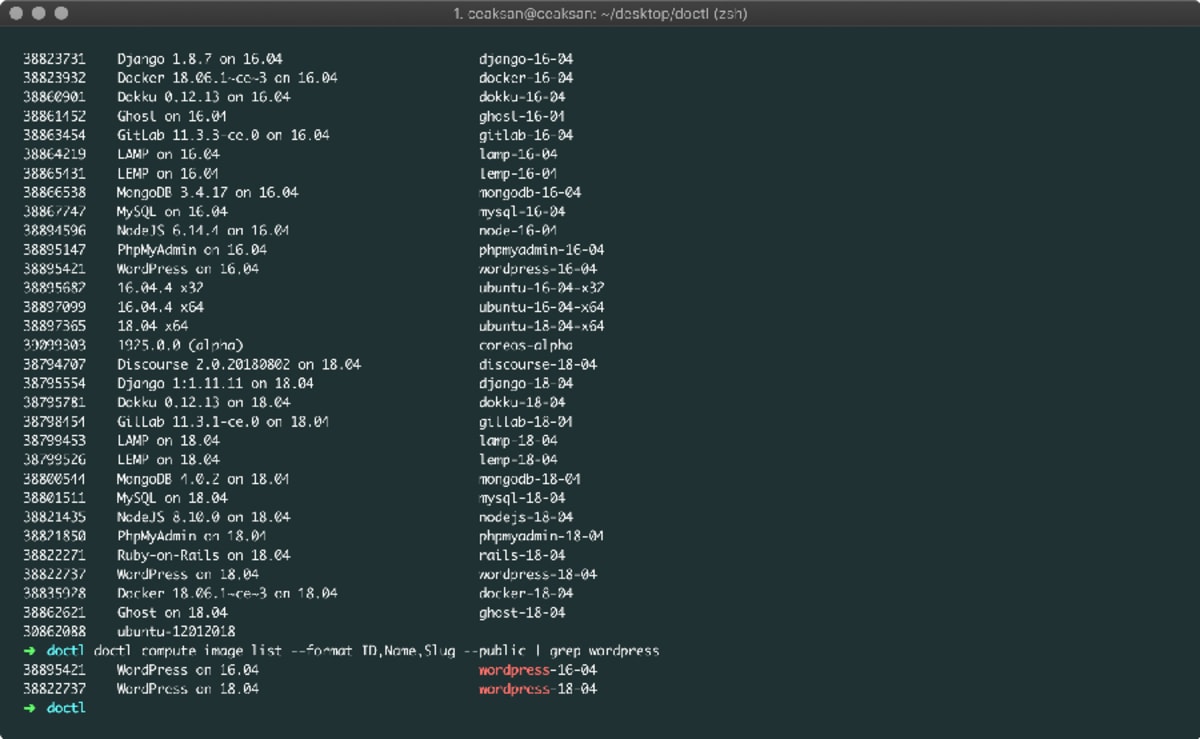Select the name "Docker 18.06.1~ce~3 on 18.04"
This screenshot has height=739, width=1200.
(x=227, y=594)
